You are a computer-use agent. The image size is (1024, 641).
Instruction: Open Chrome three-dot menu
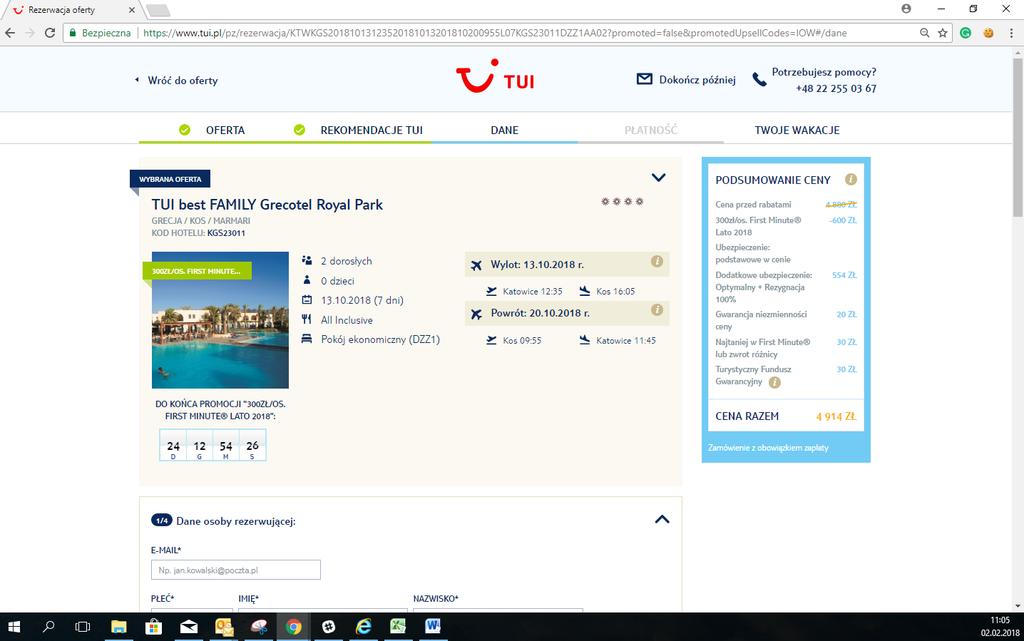pyautogui.click(x=1010, y=33)
